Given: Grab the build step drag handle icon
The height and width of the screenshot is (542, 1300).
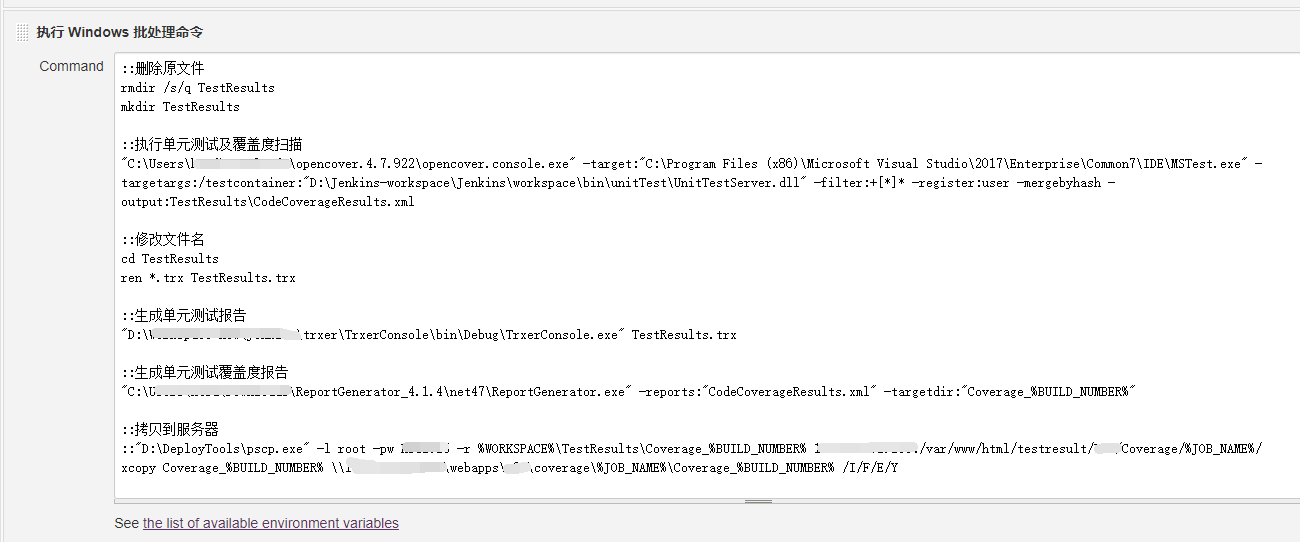Looking at the screenshot, I should [x=23, y=32].
